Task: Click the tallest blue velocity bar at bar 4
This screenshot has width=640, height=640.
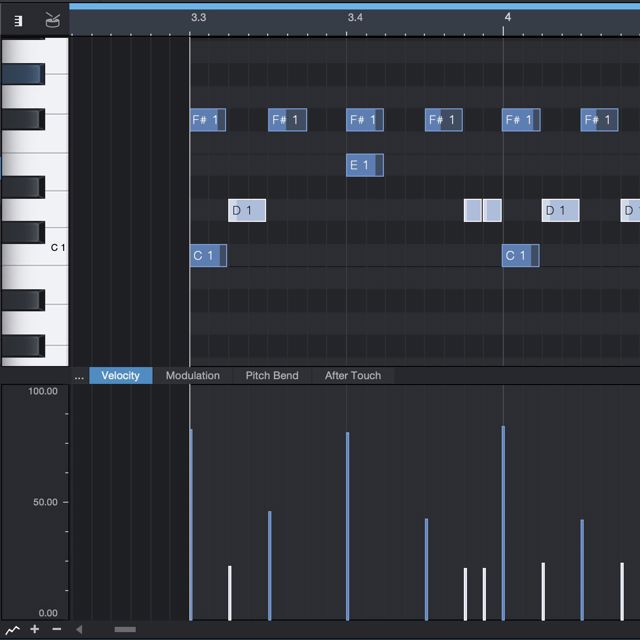Action: [503, 523]
